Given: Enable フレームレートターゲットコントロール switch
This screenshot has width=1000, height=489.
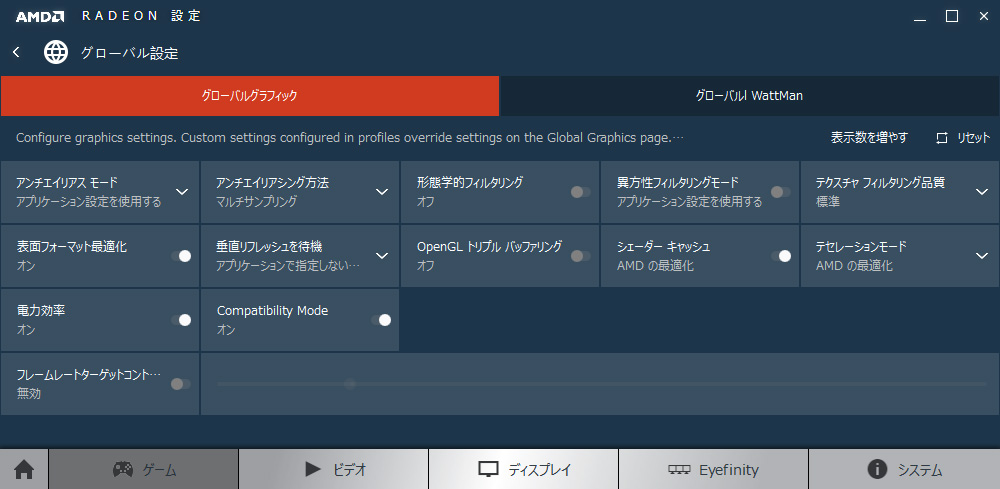Looking at the screenshot, I should (x=181, y=384).
